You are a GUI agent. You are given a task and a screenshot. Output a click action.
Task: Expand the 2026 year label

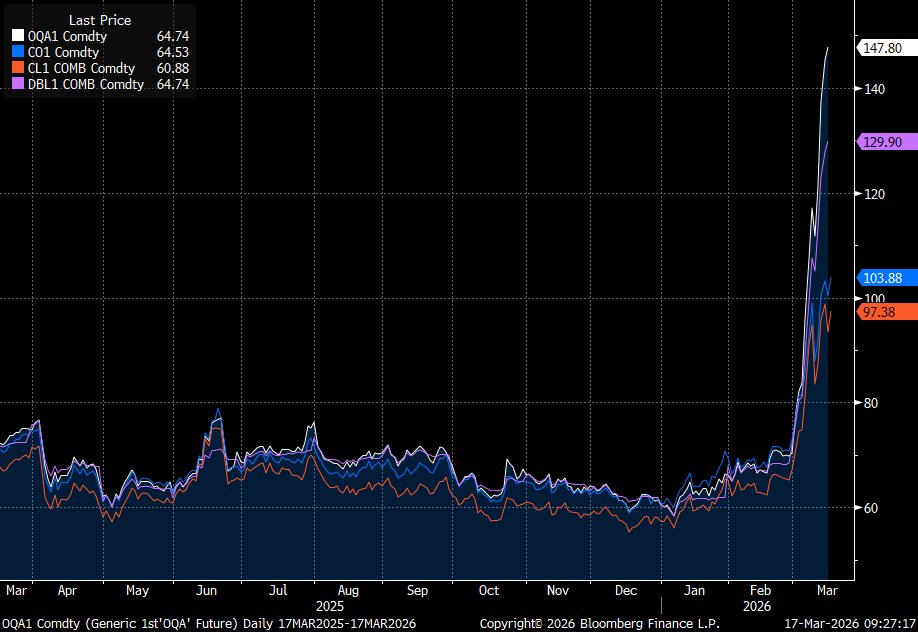point(759,606)
